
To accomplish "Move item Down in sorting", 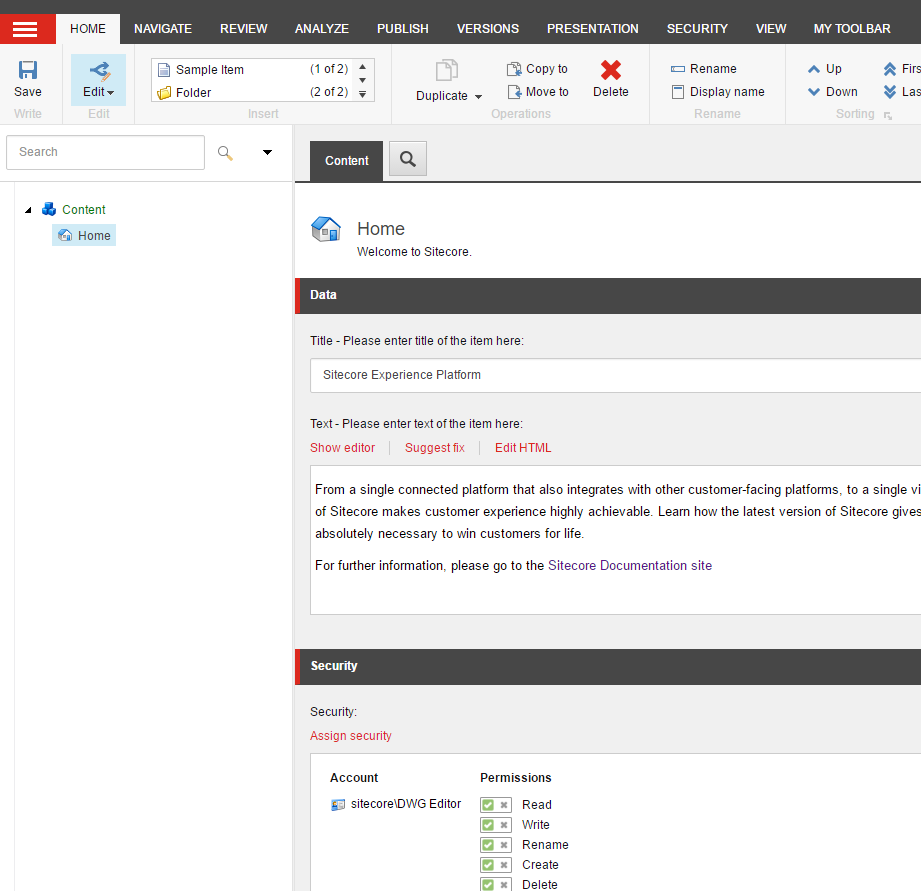I will tap(833, 92).
